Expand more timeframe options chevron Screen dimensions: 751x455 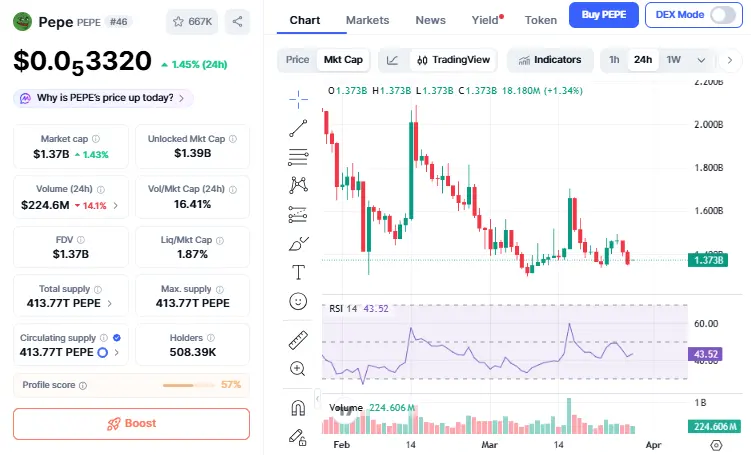(x=702, y=60)
